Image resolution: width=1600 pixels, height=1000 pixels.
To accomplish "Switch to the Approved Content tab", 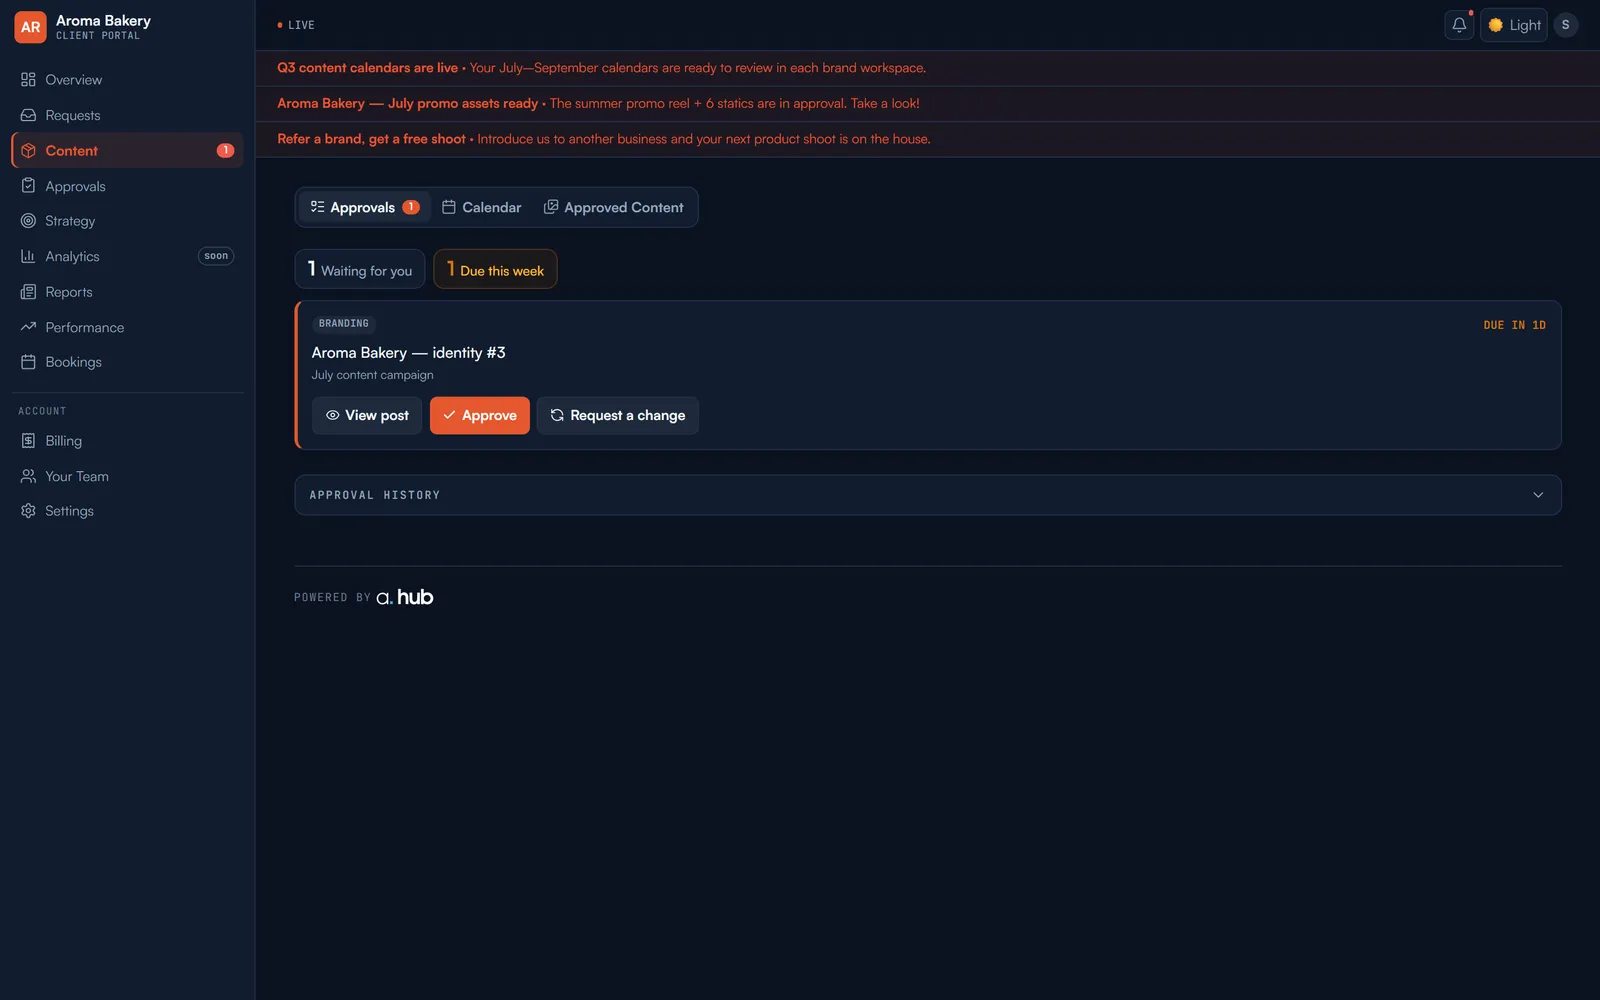I will pos(613,207).
